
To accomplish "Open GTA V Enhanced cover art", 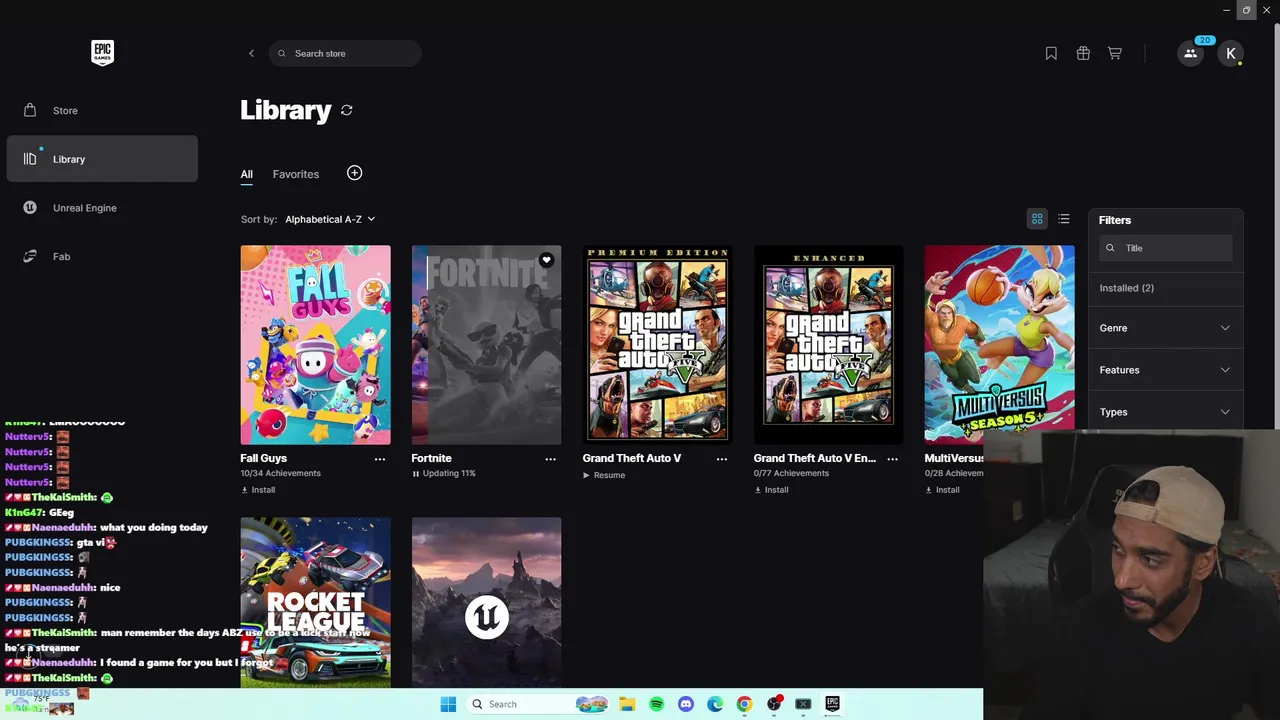I will tap(828, 345).
